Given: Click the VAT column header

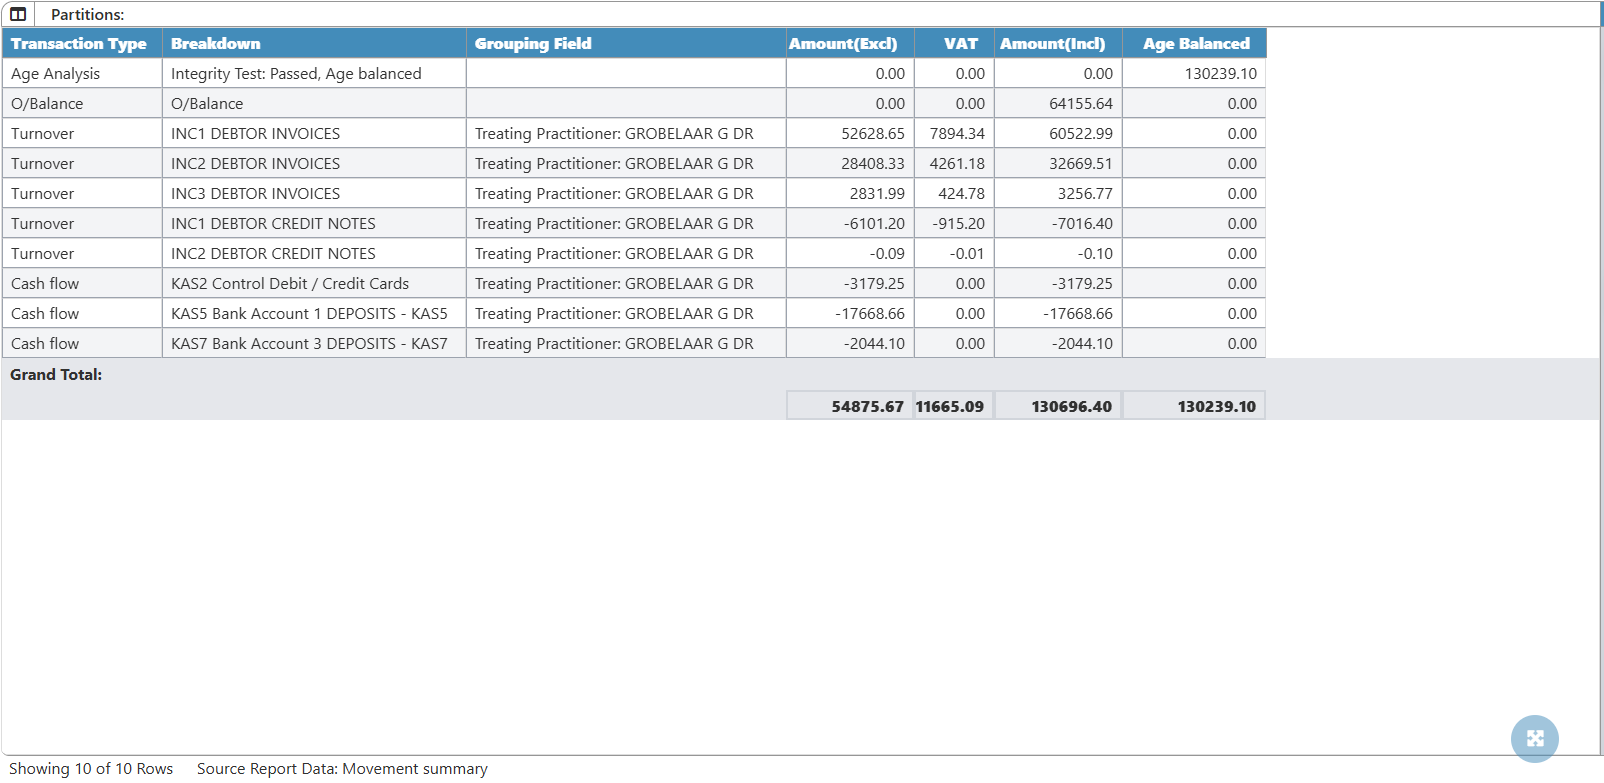Looking at the screenshot, I should click(960, 44).
